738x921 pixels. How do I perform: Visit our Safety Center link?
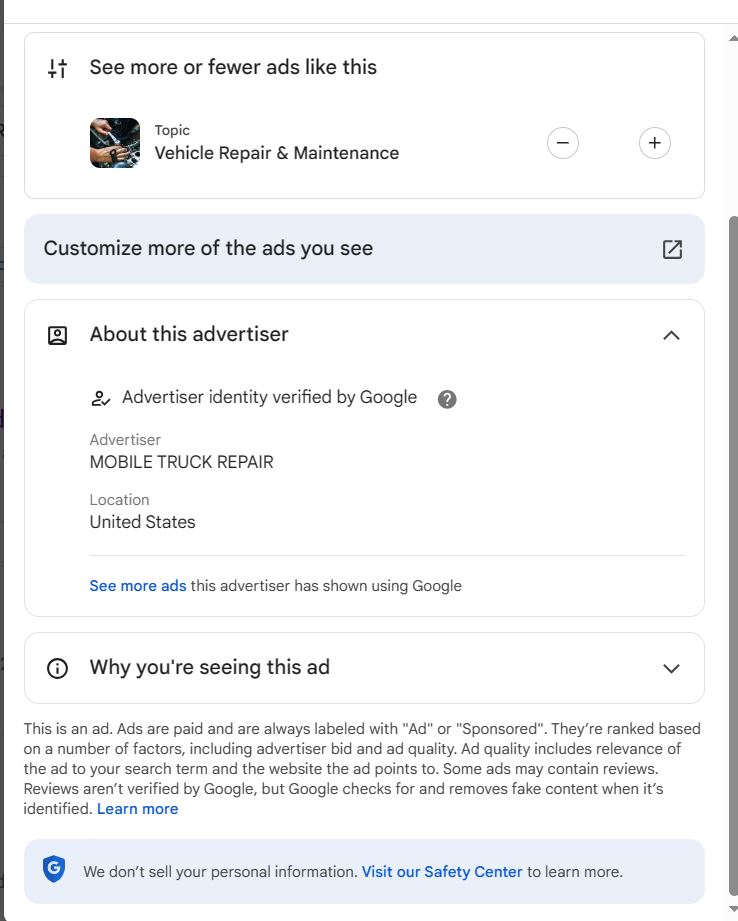[442, 872]
